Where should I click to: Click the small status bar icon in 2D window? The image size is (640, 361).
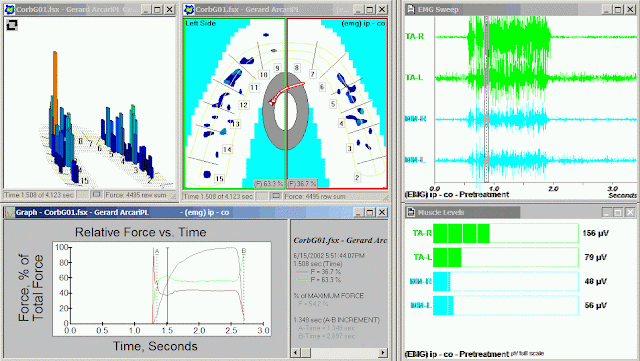pos(276,196)
